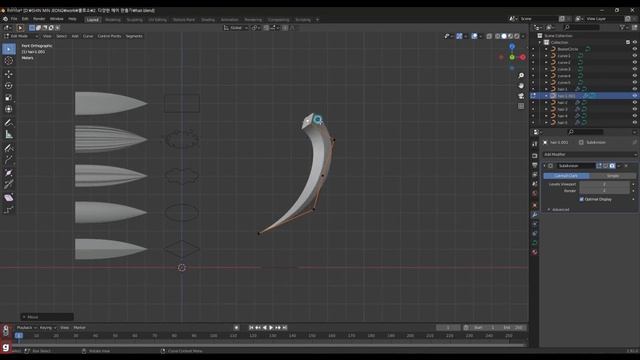Image resolution: width=640 pixels, height=360 pixels.
Task: Open the Tool properties tab
Action: pyautogui.click(x=535, y=144)
